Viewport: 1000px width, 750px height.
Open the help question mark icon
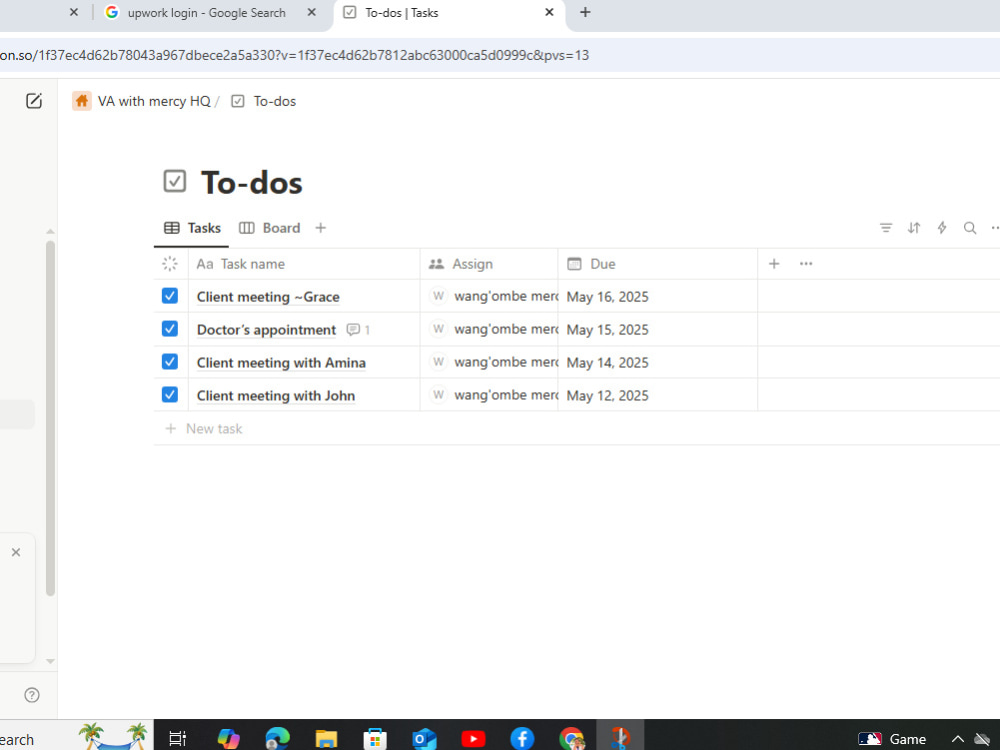pos(32,695)
